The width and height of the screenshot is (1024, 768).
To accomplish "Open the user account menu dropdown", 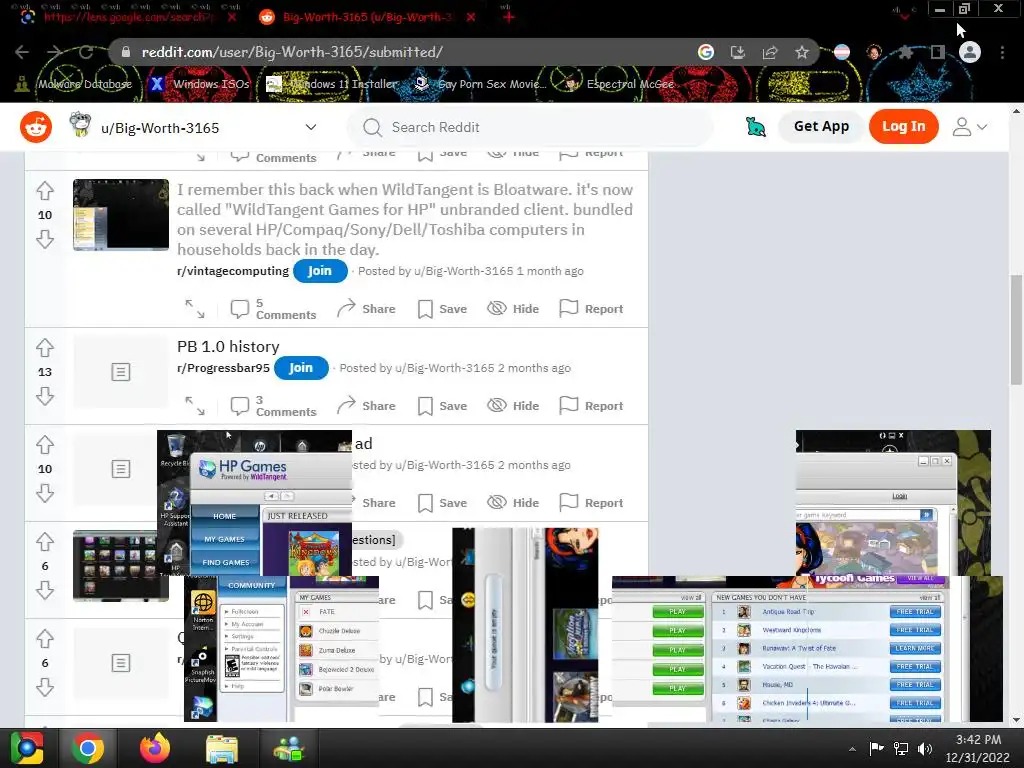I will (x=969, y=127).
